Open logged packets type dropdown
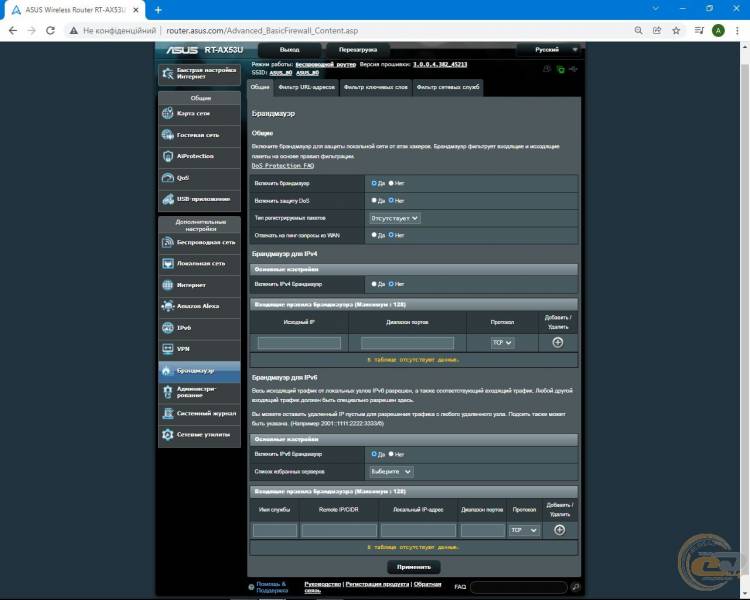 (395, 218)
